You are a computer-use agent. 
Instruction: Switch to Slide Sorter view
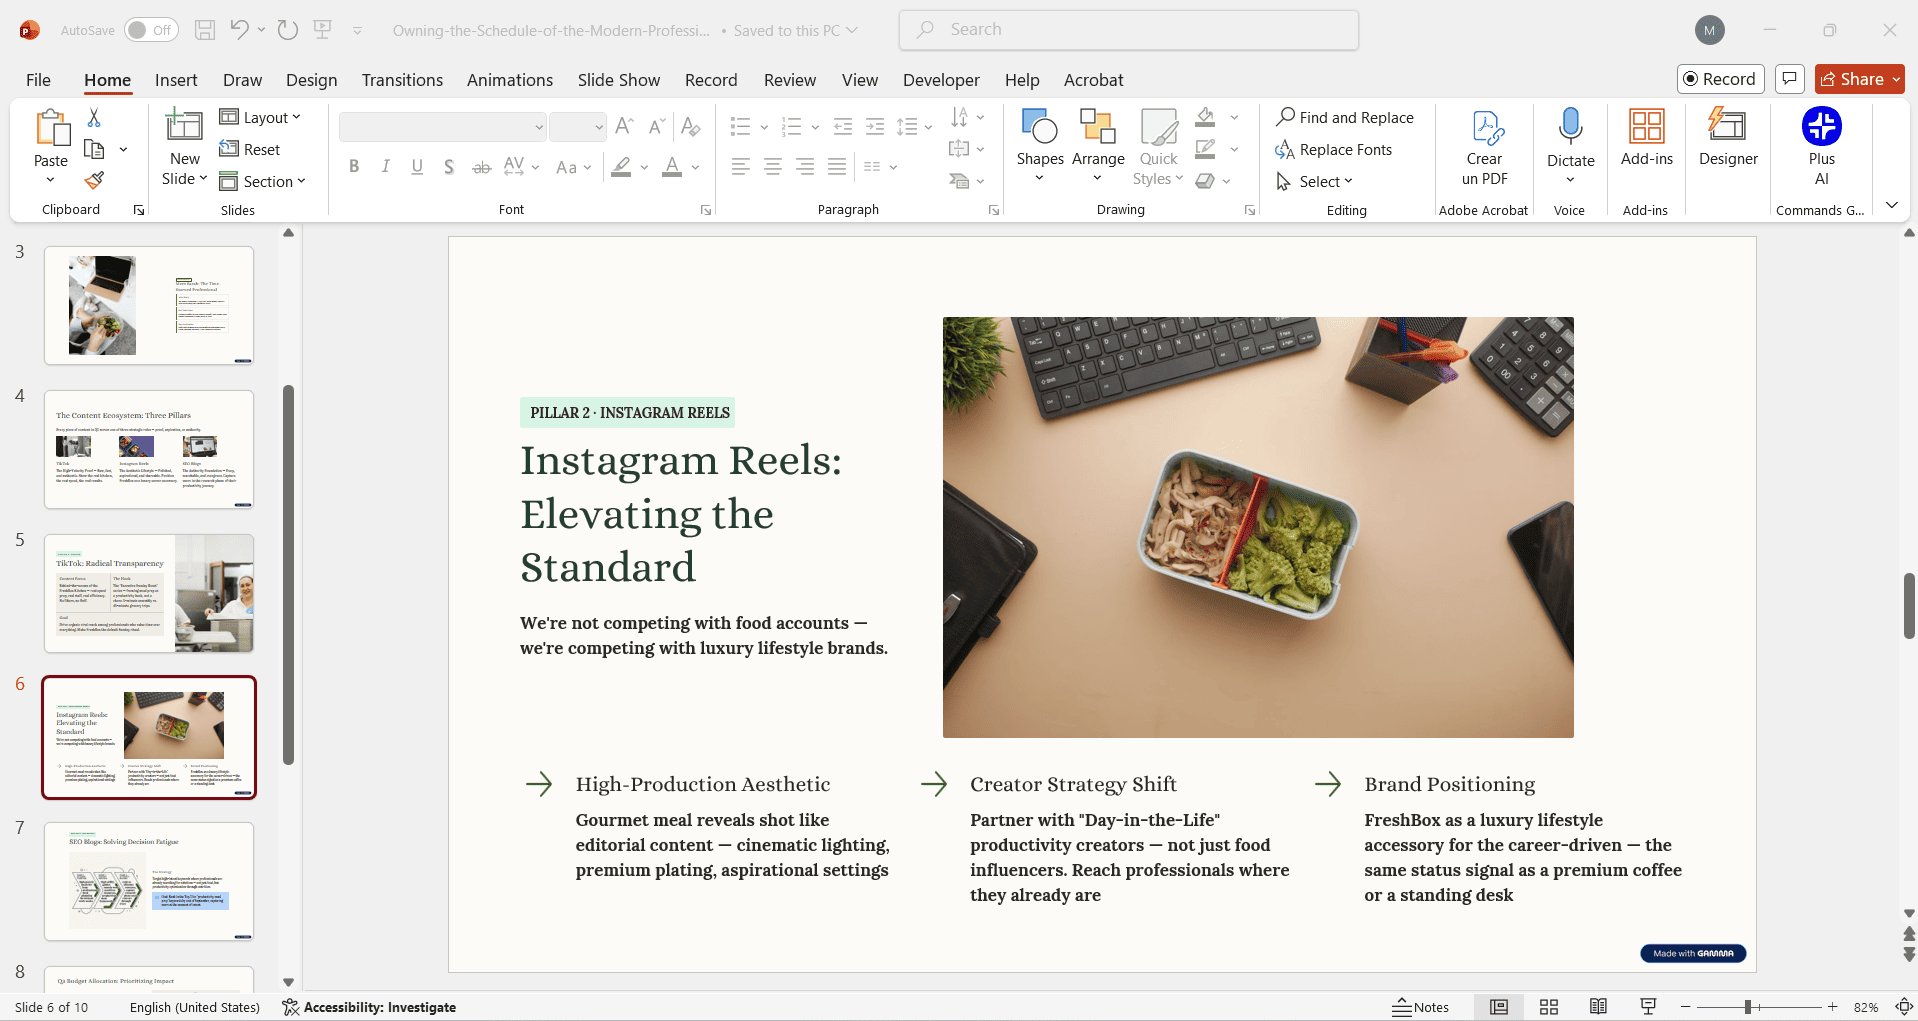pos(1549,1007)
